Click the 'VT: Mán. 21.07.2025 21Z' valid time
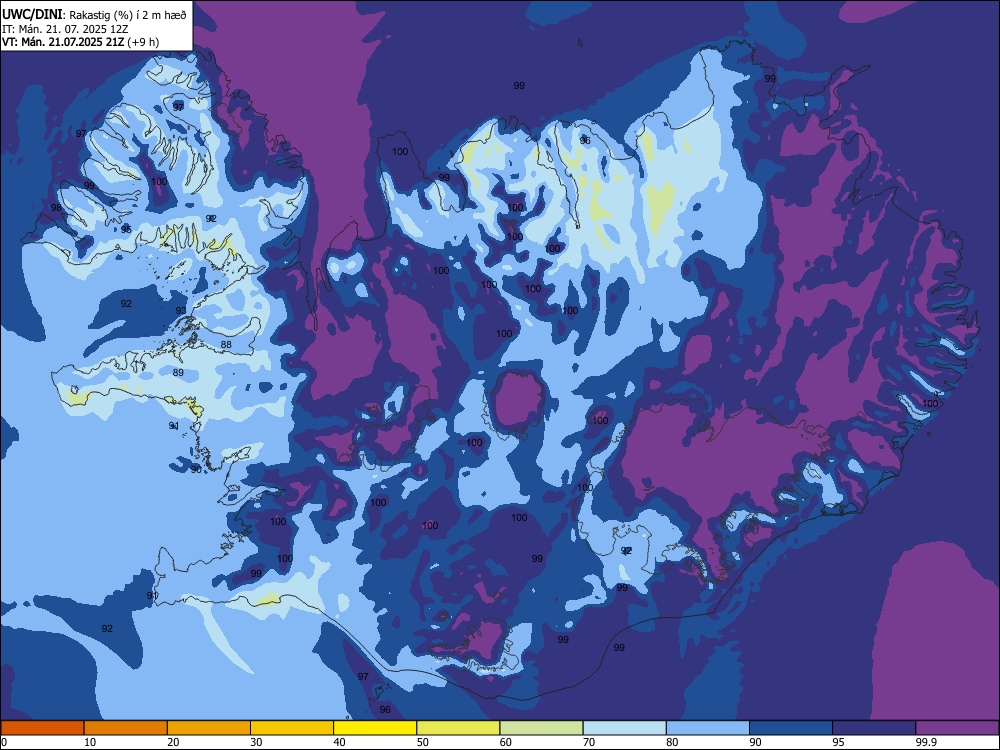The width and height of the screenshot is (1000, 750). tap(63, 42)
